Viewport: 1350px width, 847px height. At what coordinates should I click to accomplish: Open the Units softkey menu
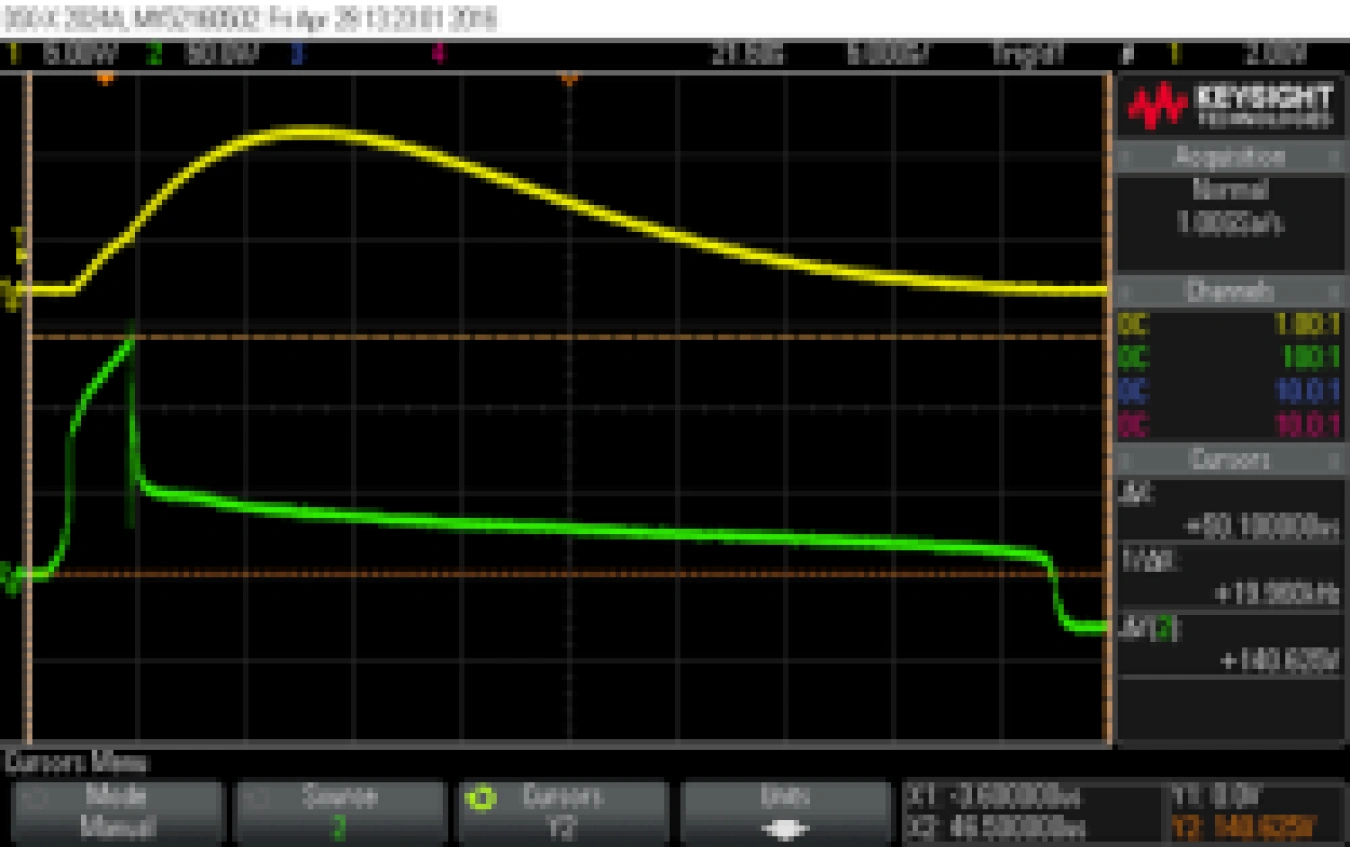tap(784, 812)
